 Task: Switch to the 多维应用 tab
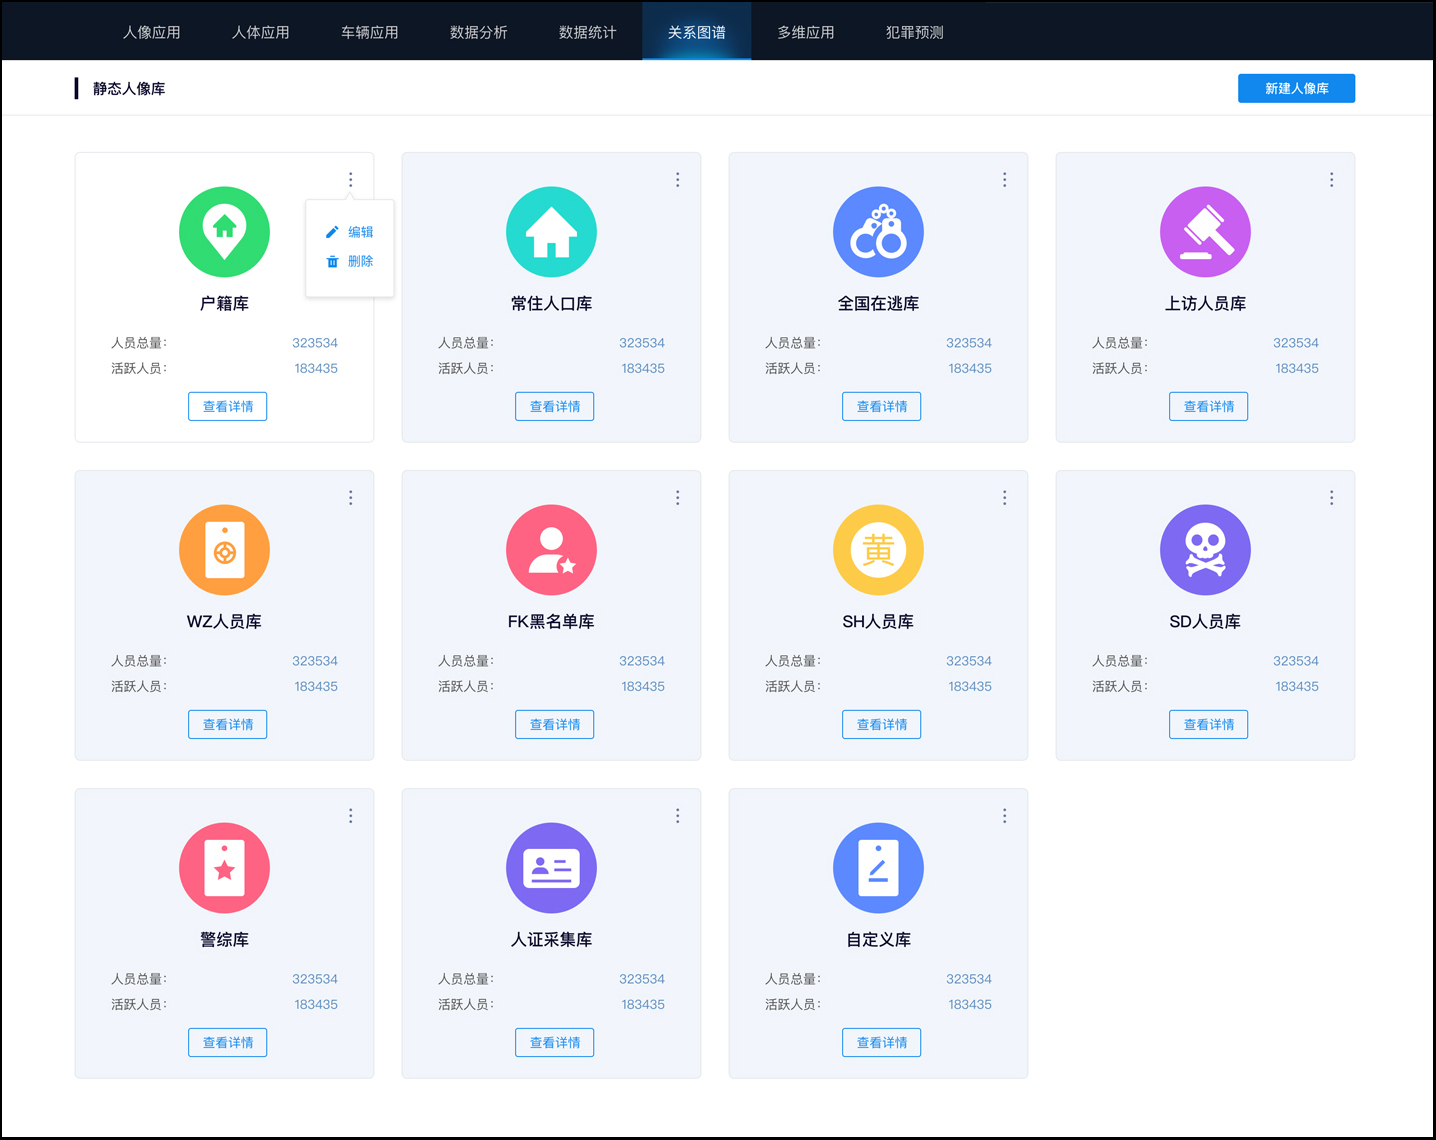(x=806, y=32)
